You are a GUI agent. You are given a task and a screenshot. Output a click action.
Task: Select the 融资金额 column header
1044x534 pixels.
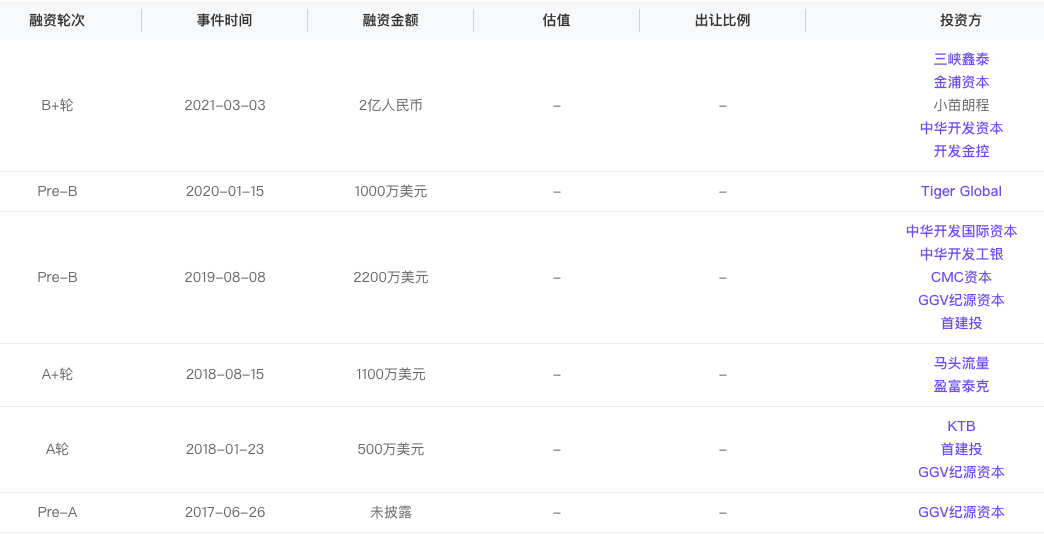pyautogui.click(x=390, y=20)
